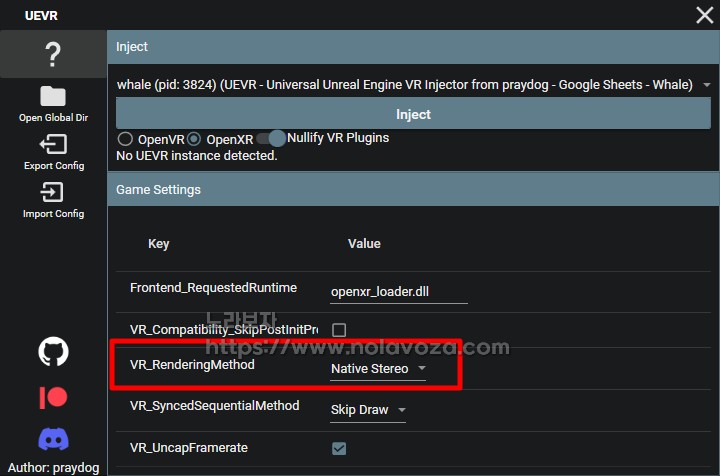Select the VR_SyncedSequentialMethod key label
This screenshot has width=720, height=476.
click(x=214, y=406)
